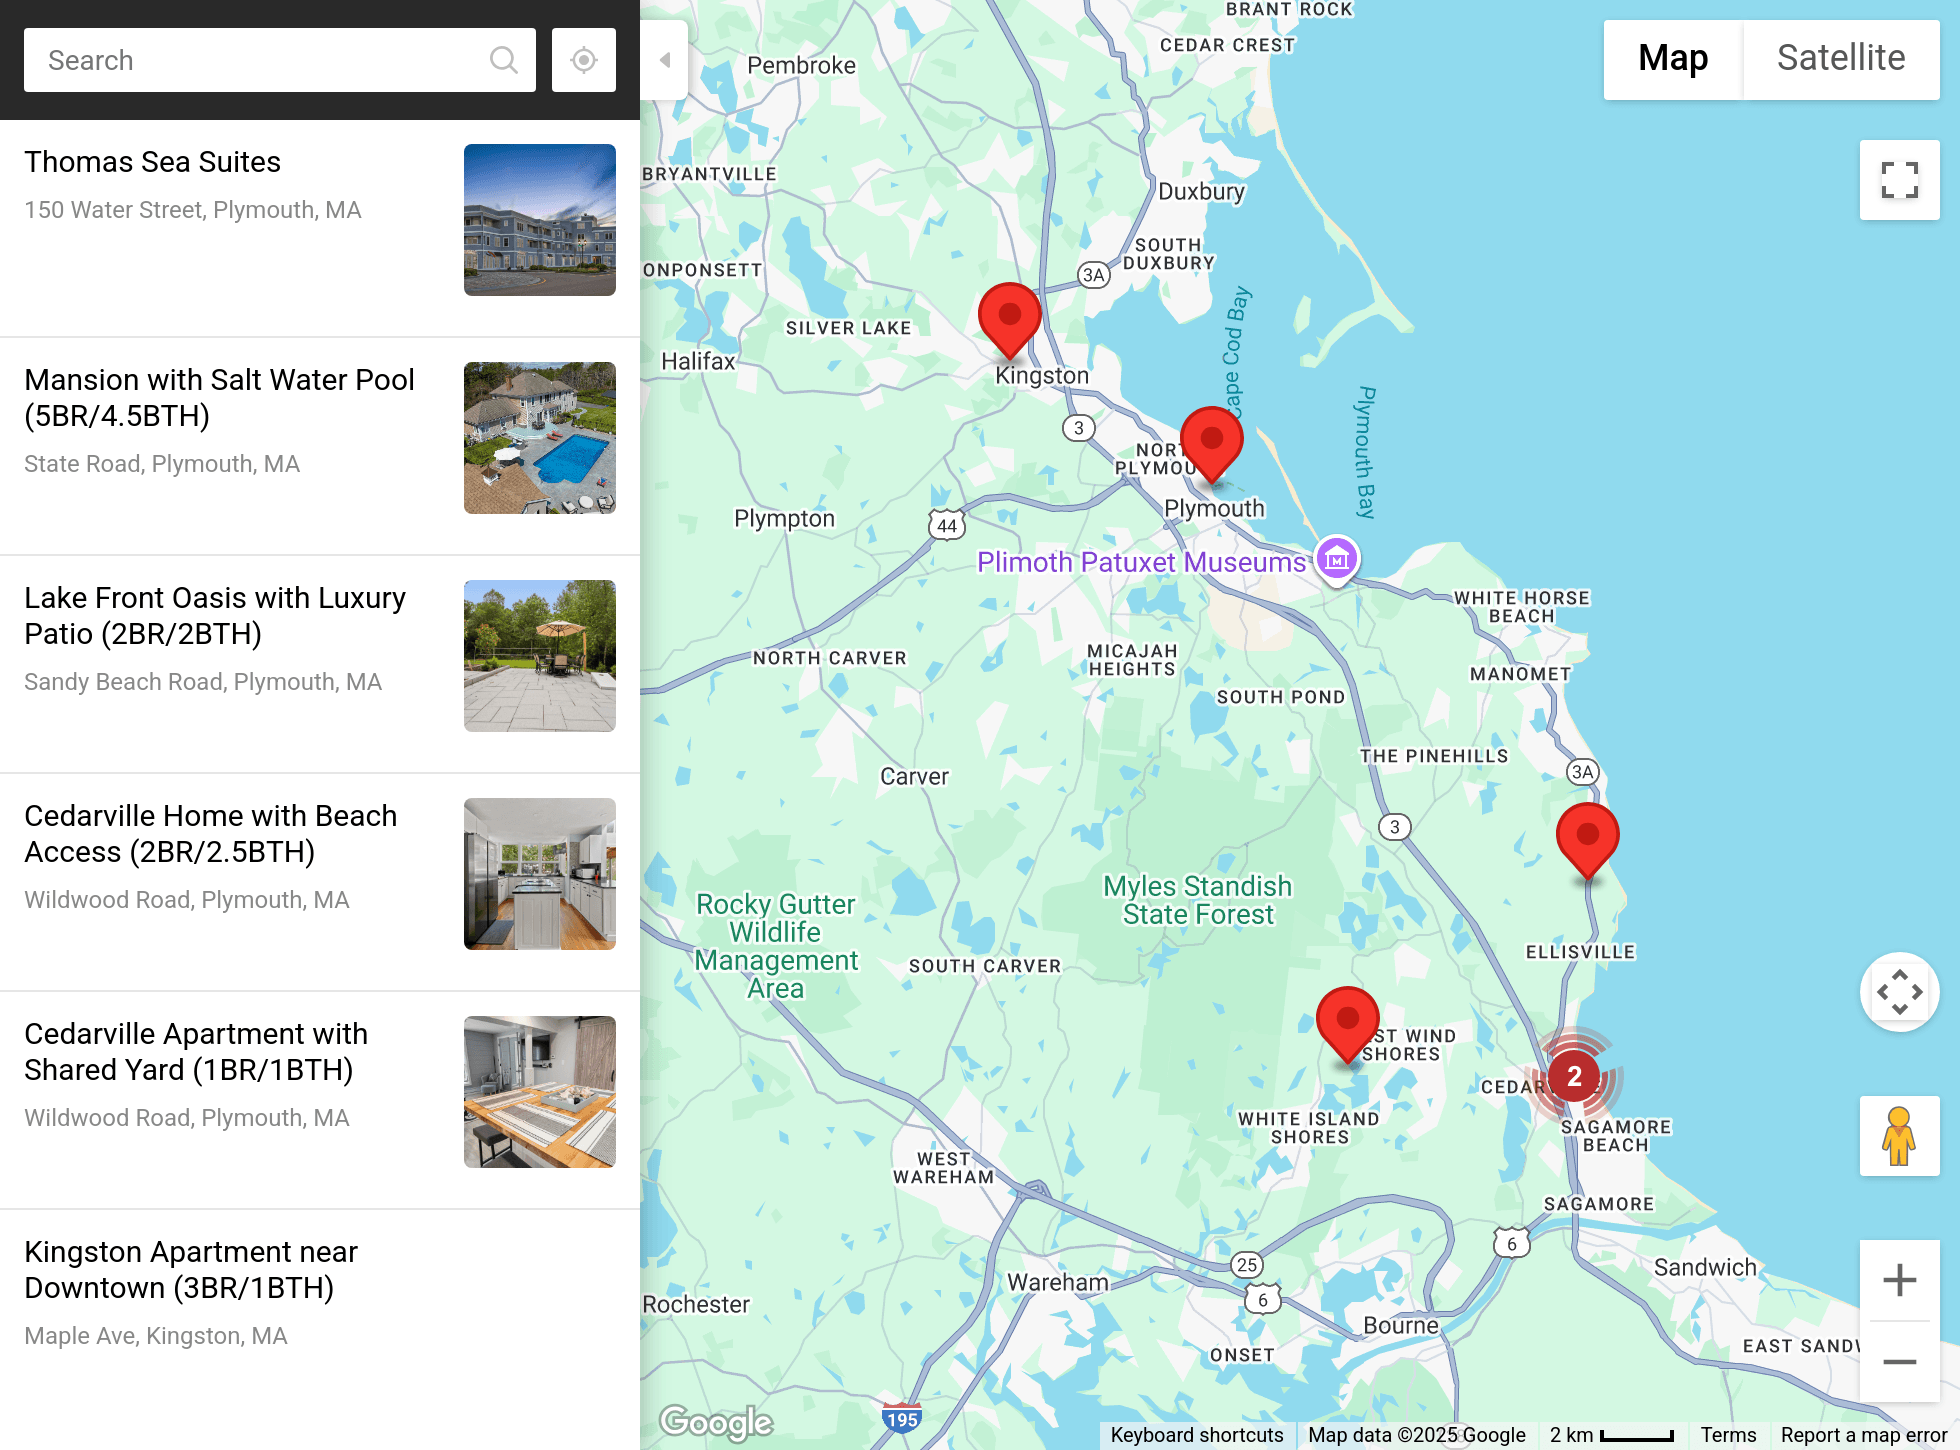Click the 2 km map scale control
The image size is (1960, 1450).
1612,1435
